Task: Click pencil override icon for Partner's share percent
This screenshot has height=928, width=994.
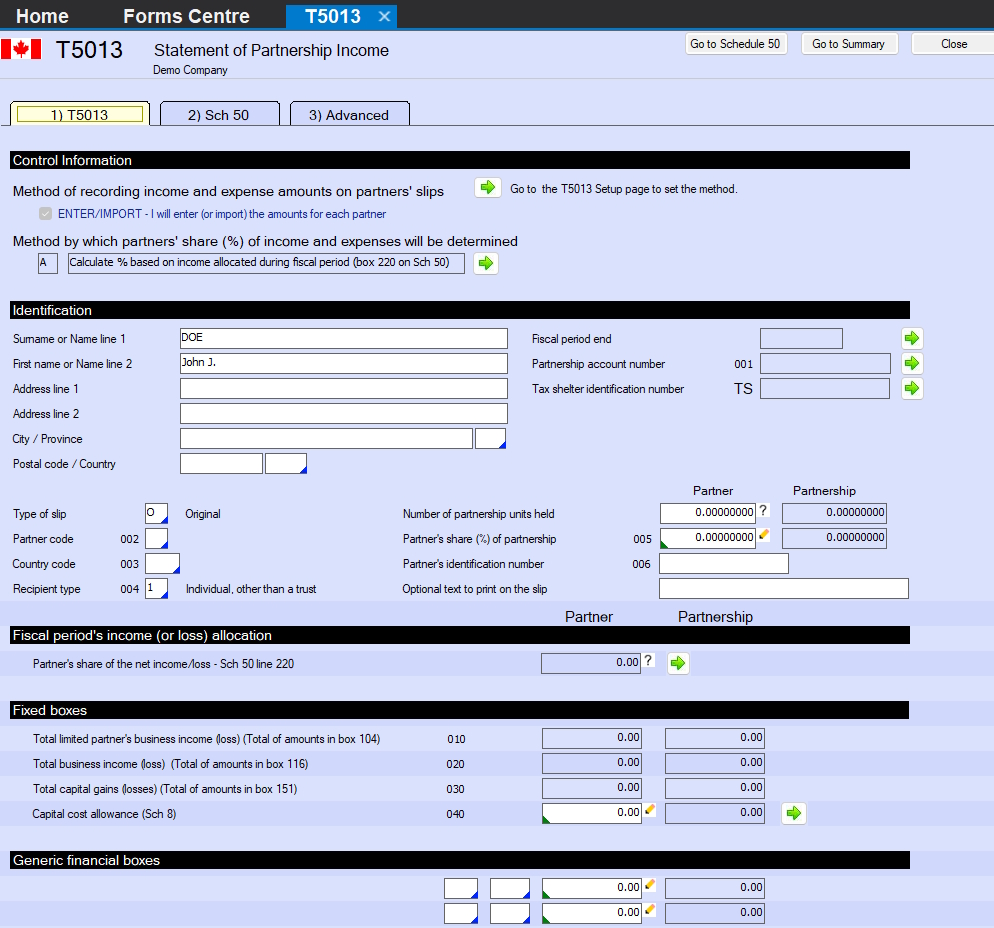Action: [x=763, y=536]
